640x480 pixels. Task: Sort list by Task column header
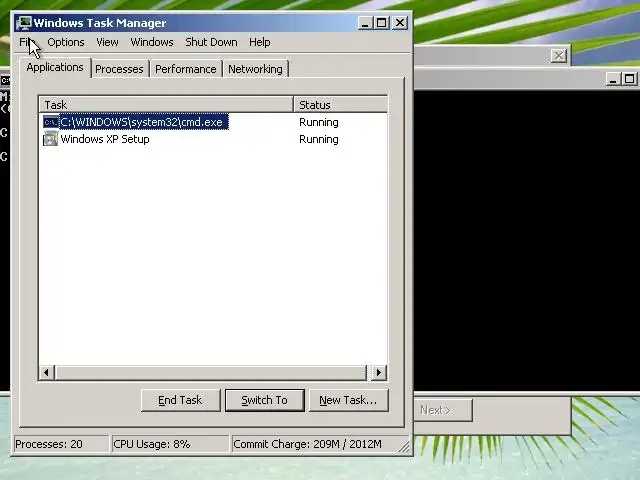click(x=166, y=105)
